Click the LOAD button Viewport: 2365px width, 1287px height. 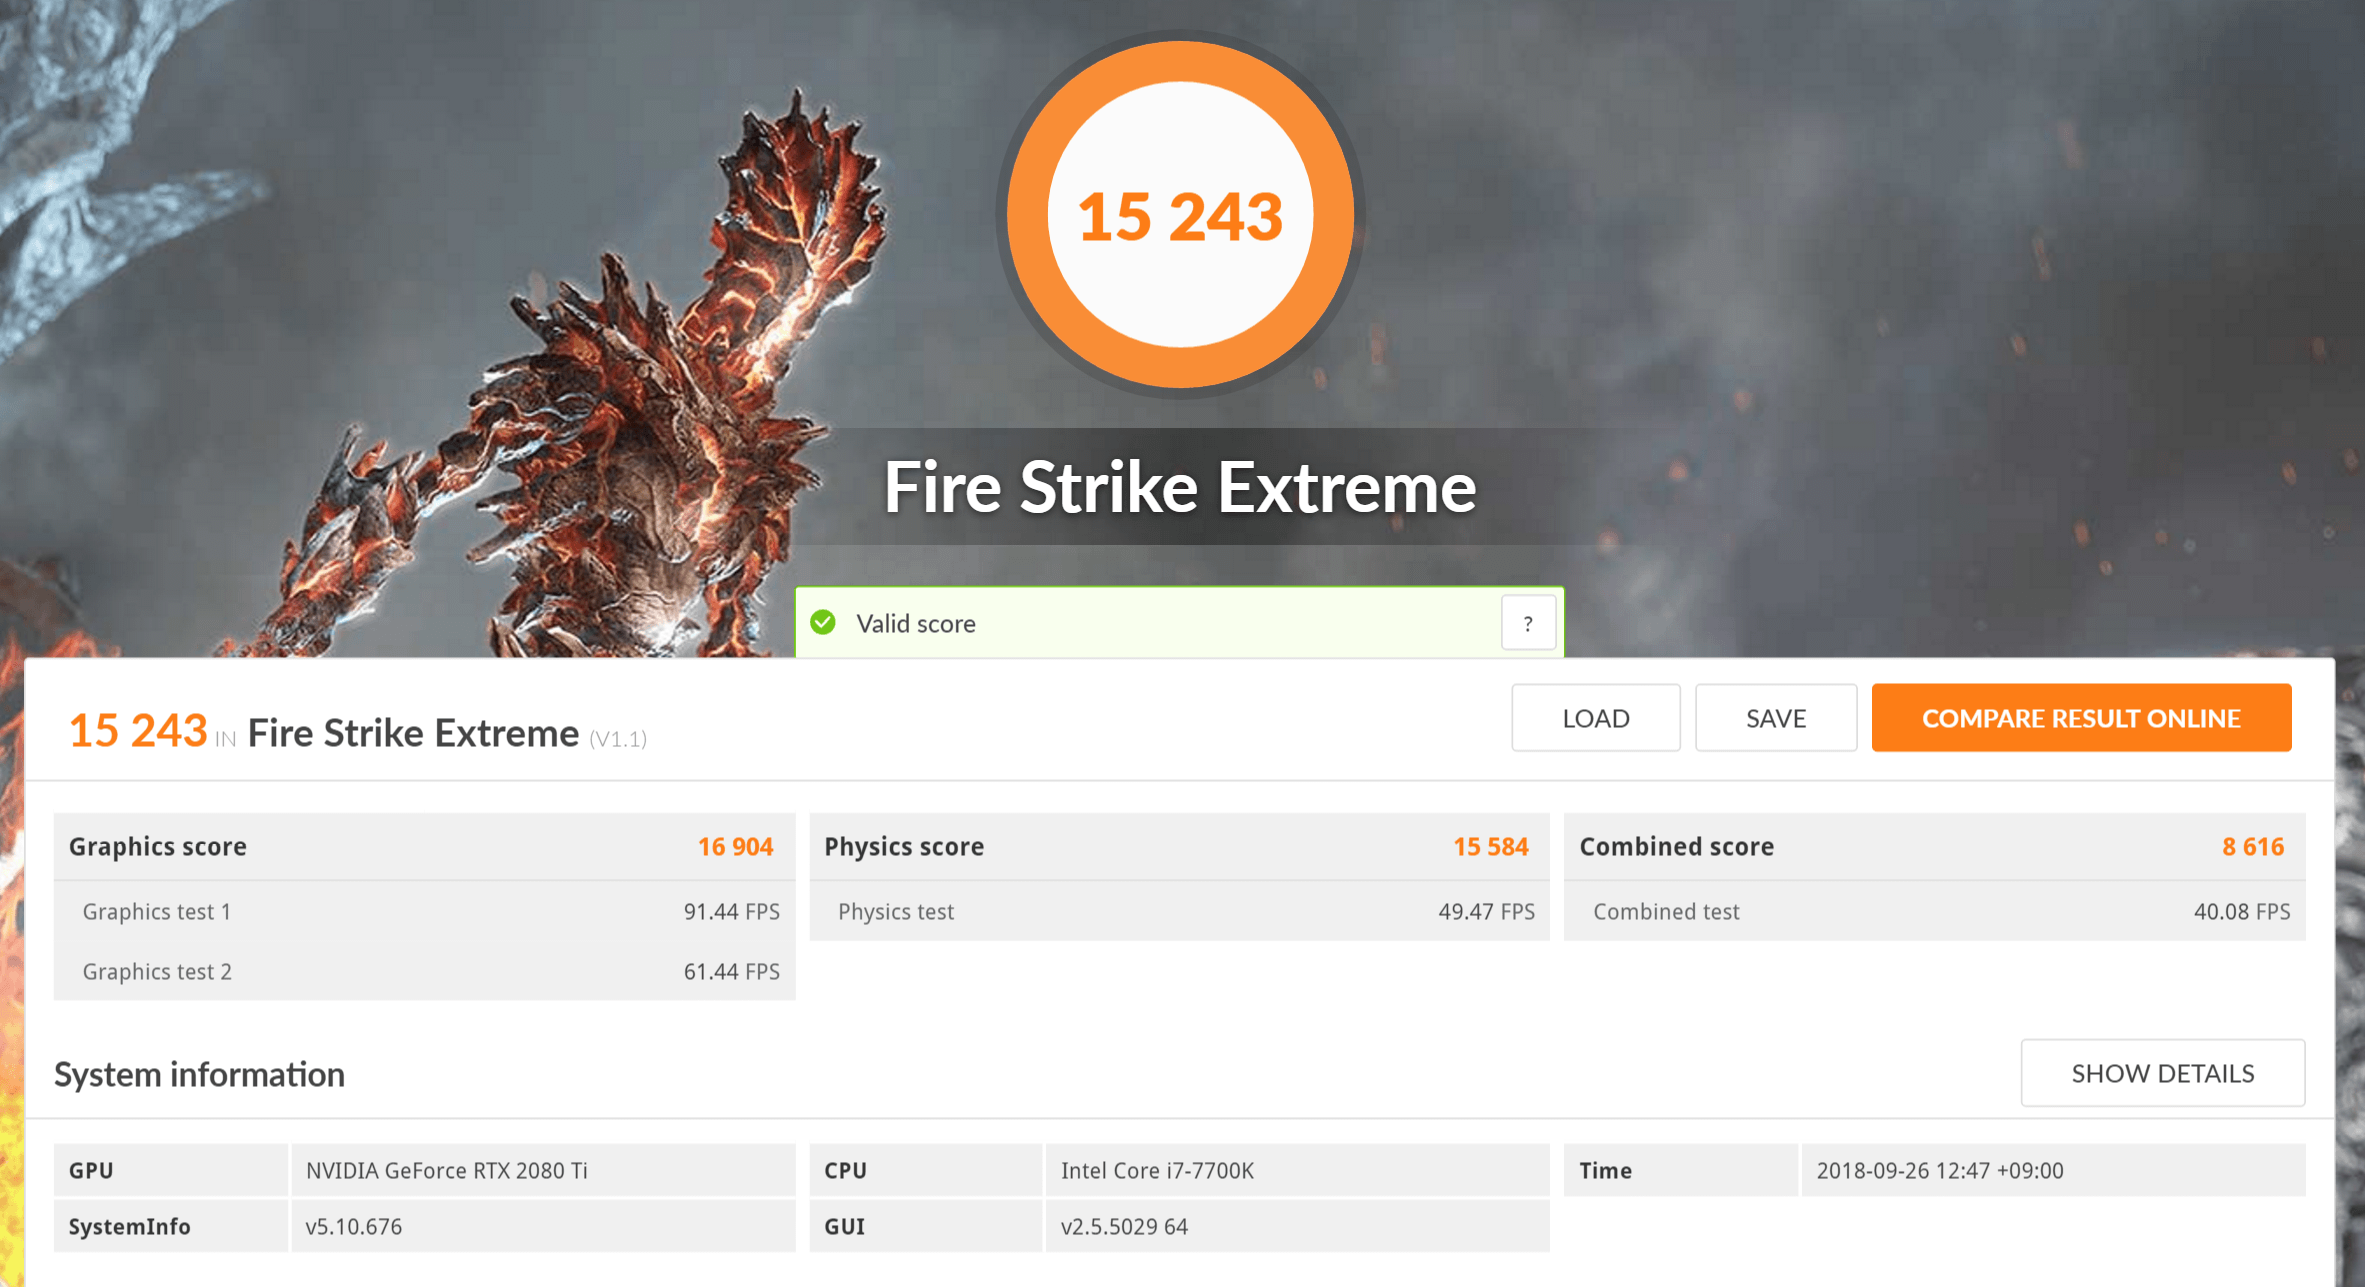[x=1595, y=718]
